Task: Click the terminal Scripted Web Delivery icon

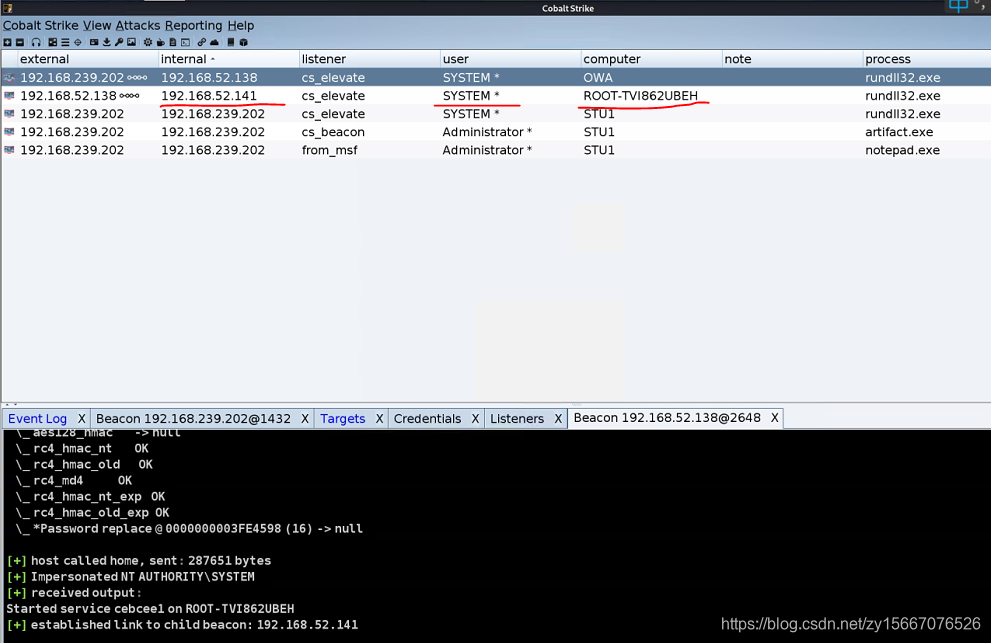Action: (x=185, y=42)
